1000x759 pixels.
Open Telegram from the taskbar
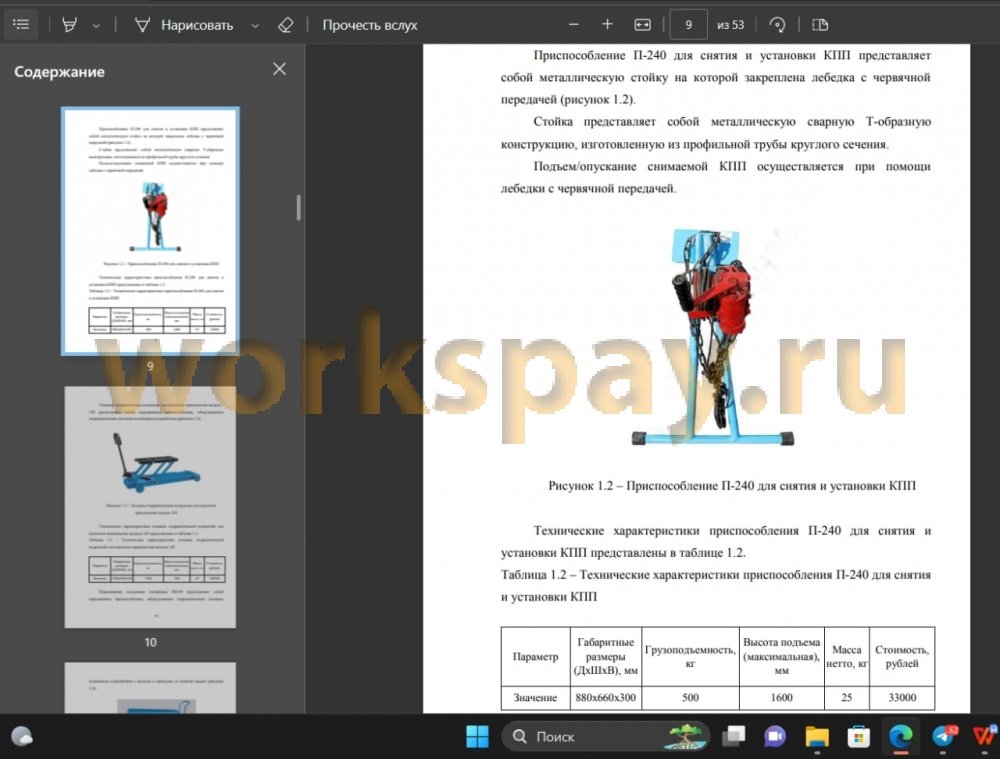944,736
